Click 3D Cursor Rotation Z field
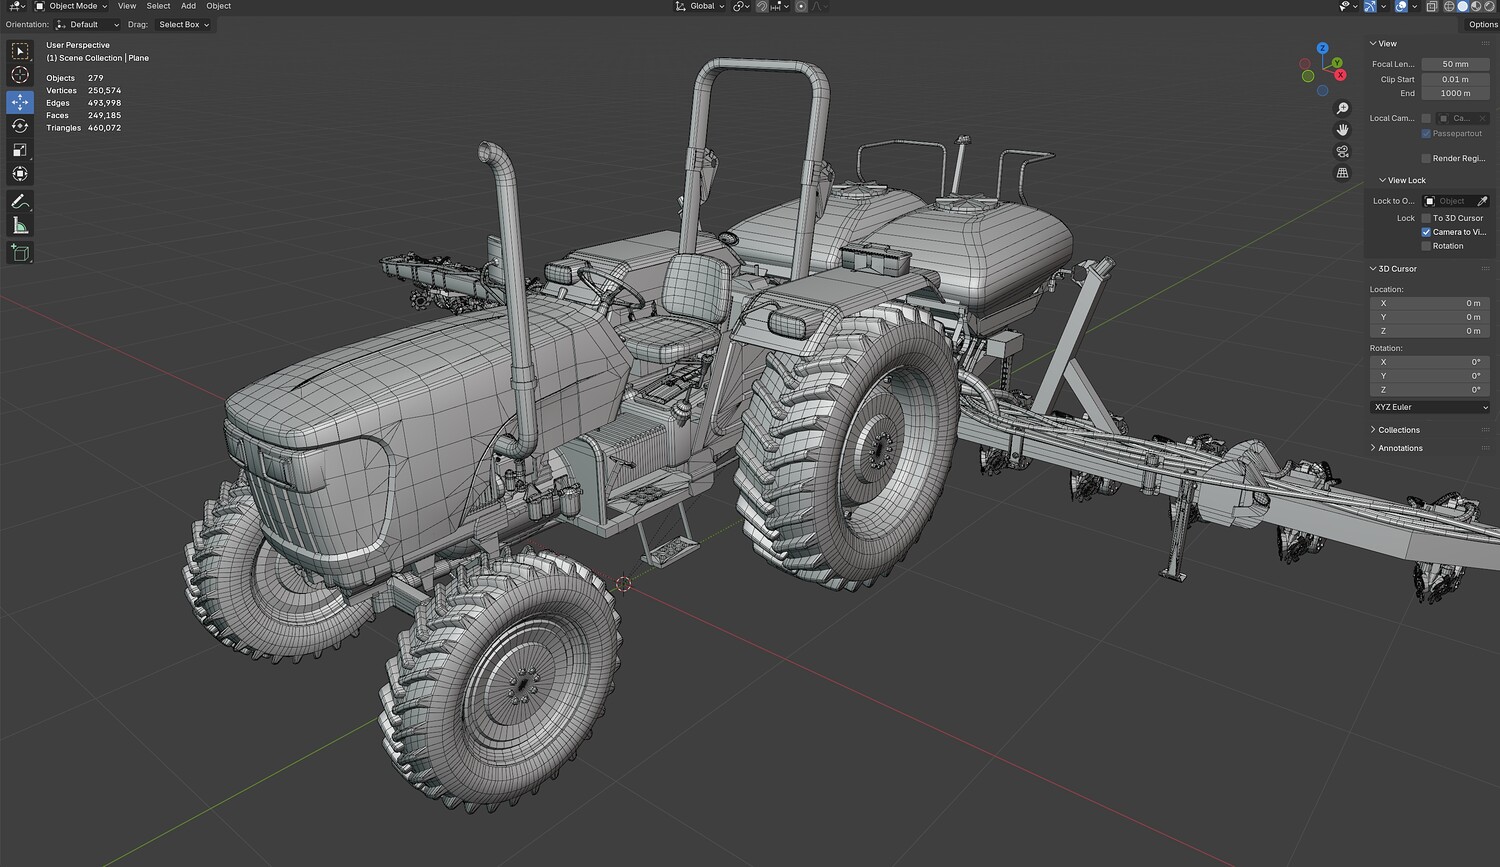The width and height of the screenshot is (1500, 867). click(x=1430, y=390)
